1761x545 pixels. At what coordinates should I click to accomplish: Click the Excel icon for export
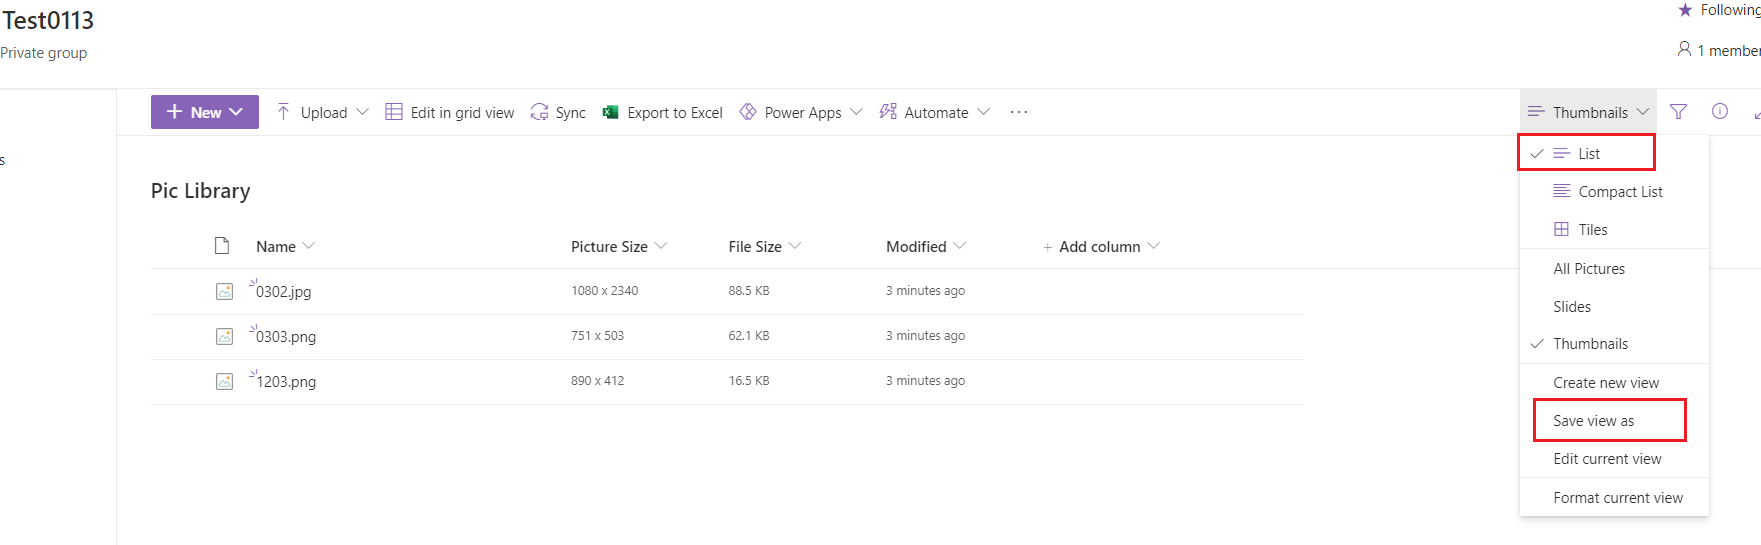point(610,112)
